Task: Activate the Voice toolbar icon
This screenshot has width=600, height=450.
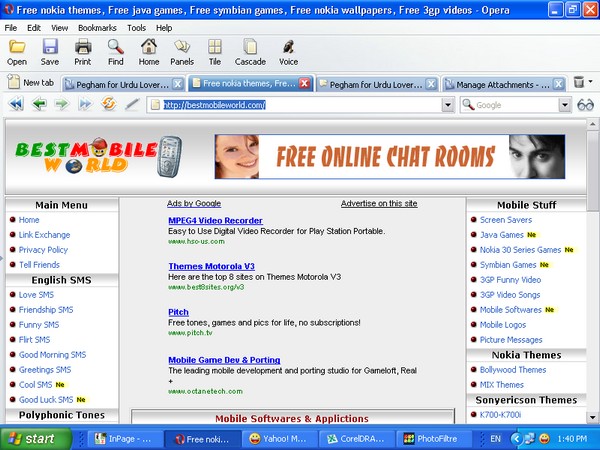Action: (288, 52)
